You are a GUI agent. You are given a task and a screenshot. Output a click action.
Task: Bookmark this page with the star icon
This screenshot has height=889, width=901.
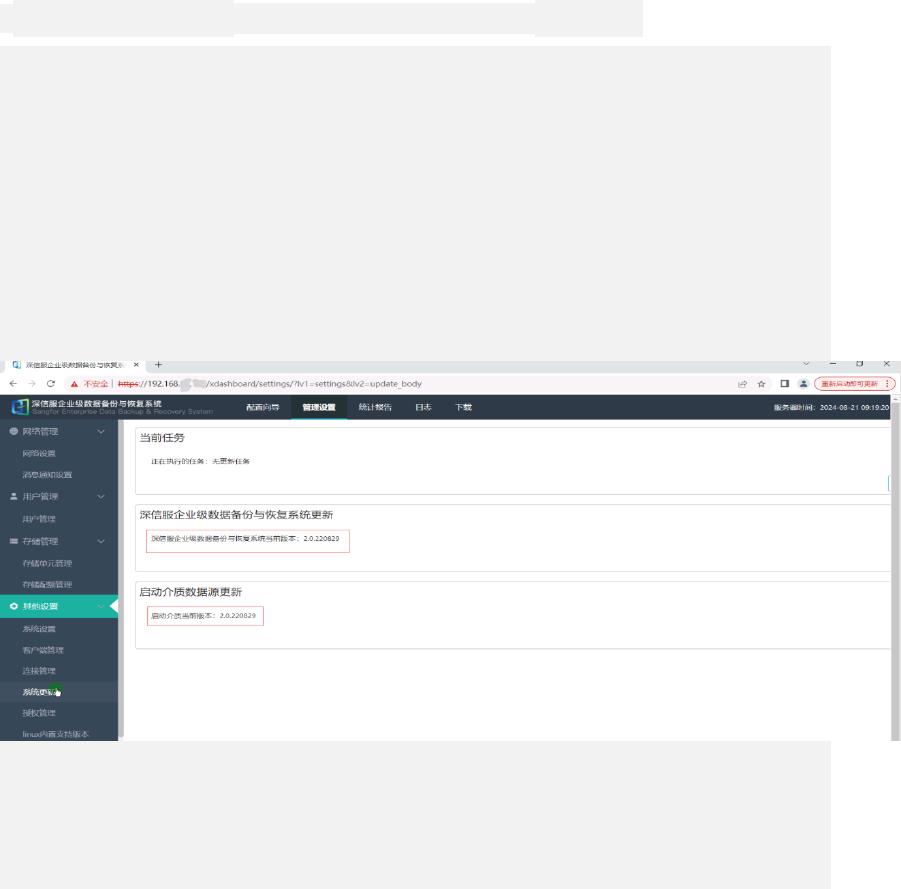point(761,384)
